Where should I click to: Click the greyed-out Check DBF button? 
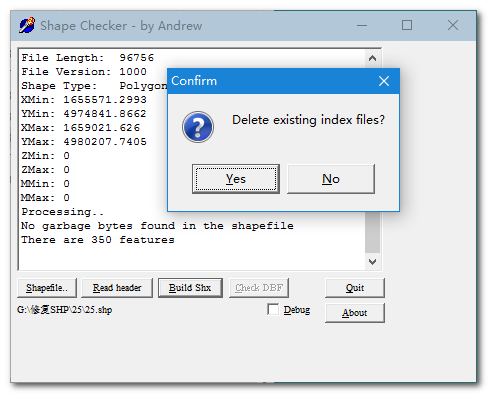(259, 288)
